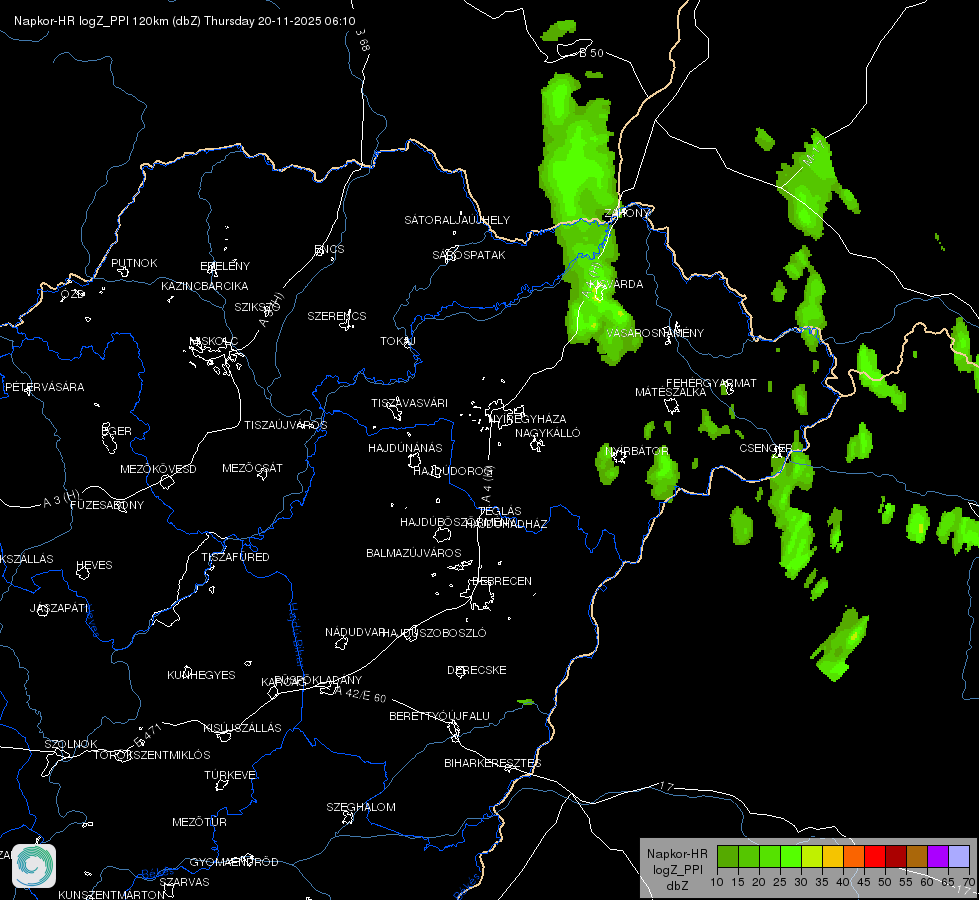Click the SZOLNOK city label
The image size is (979, 900).
coord(71,744)
